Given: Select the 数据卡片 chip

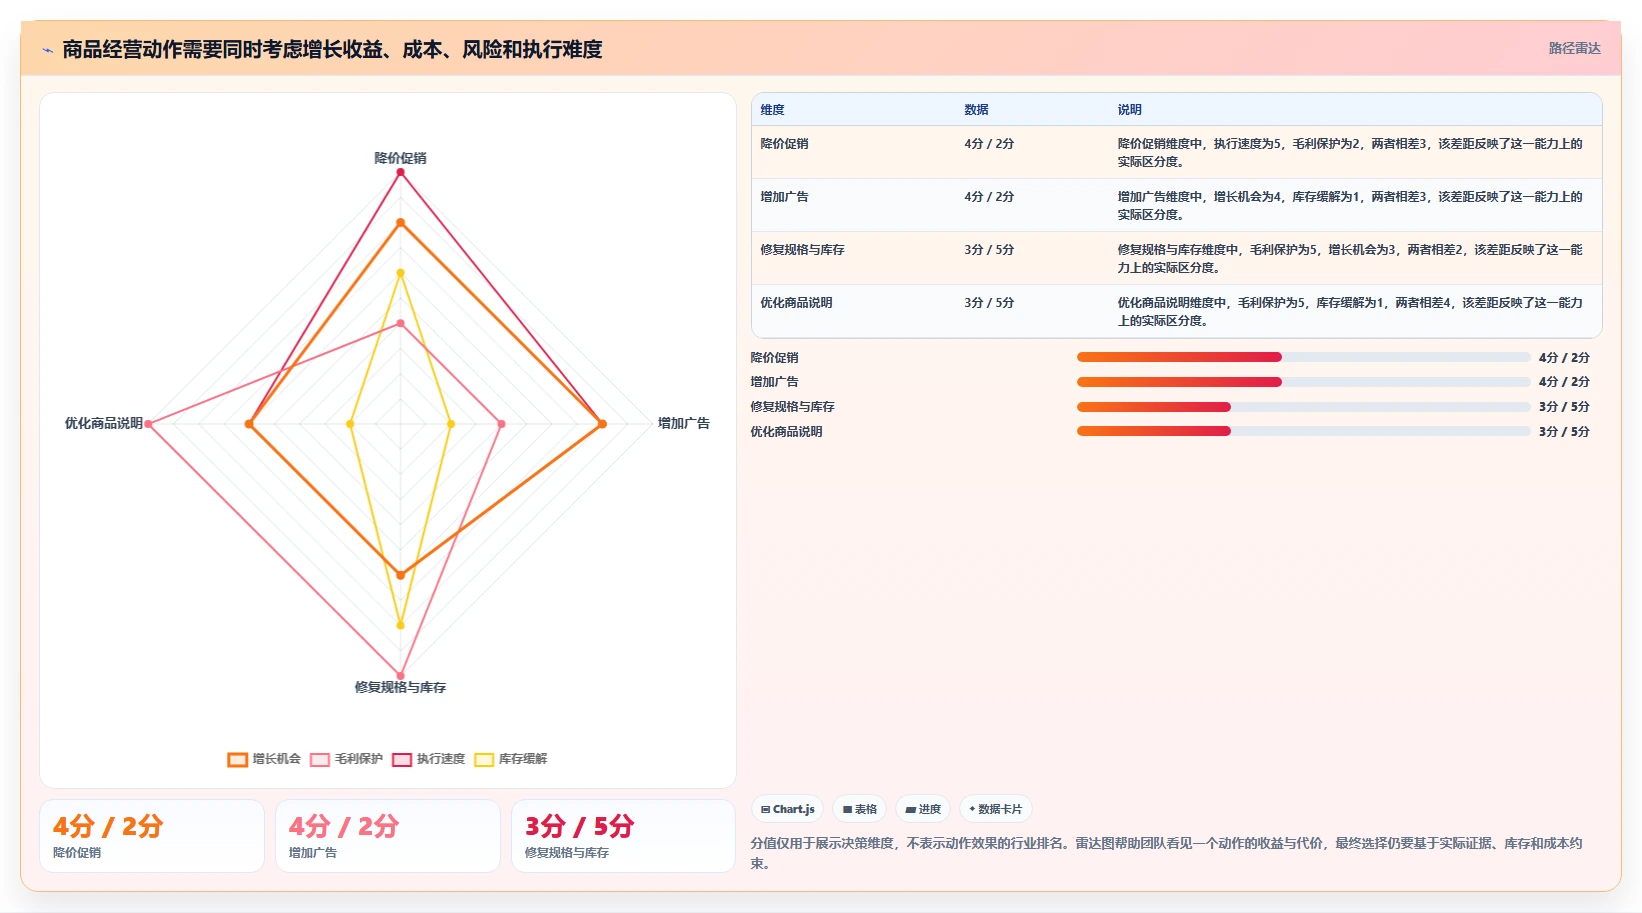Looking at the screenshot, I should coord(996,809).
